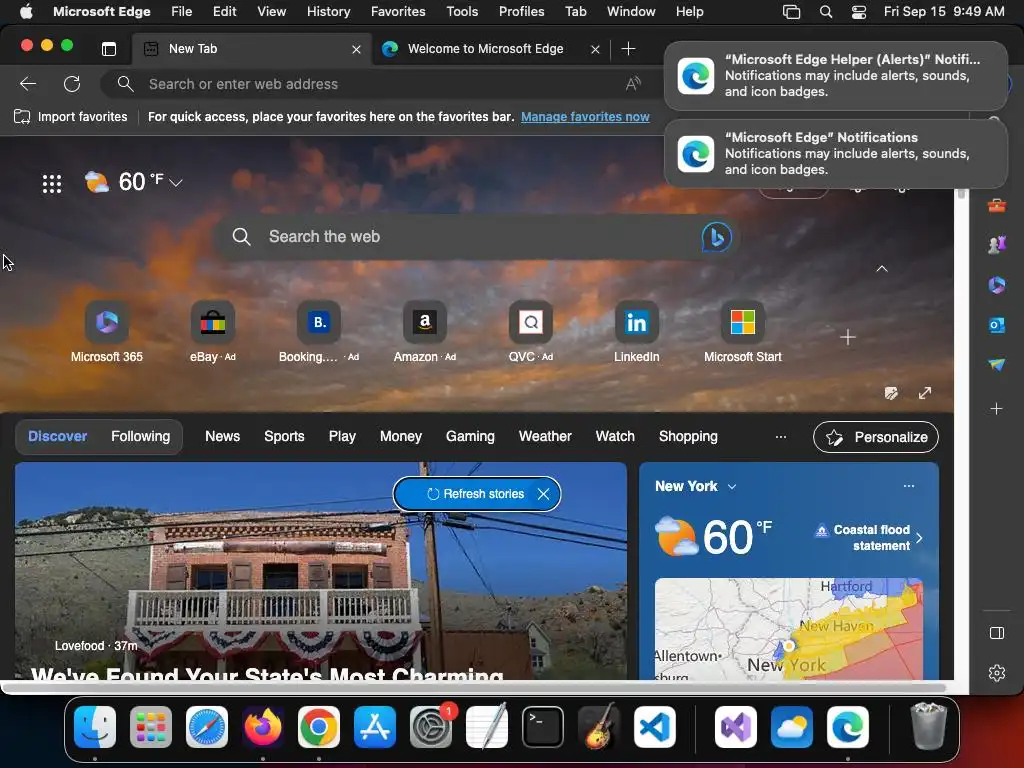Click the browser refresh button
This screenshot has height=768, width=1024.
click(72, 84)
